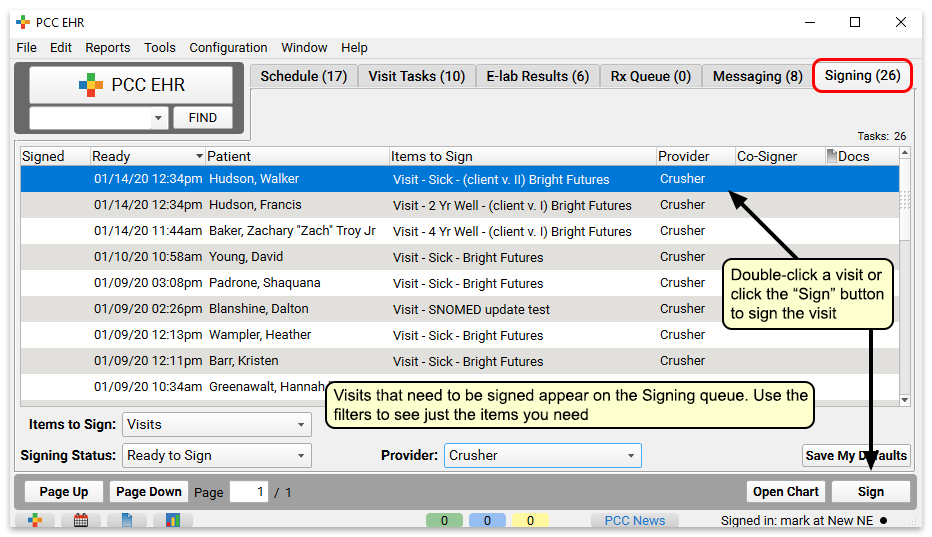
Task: Open the Items to Sign dropdown
Action: coord(217,425)
